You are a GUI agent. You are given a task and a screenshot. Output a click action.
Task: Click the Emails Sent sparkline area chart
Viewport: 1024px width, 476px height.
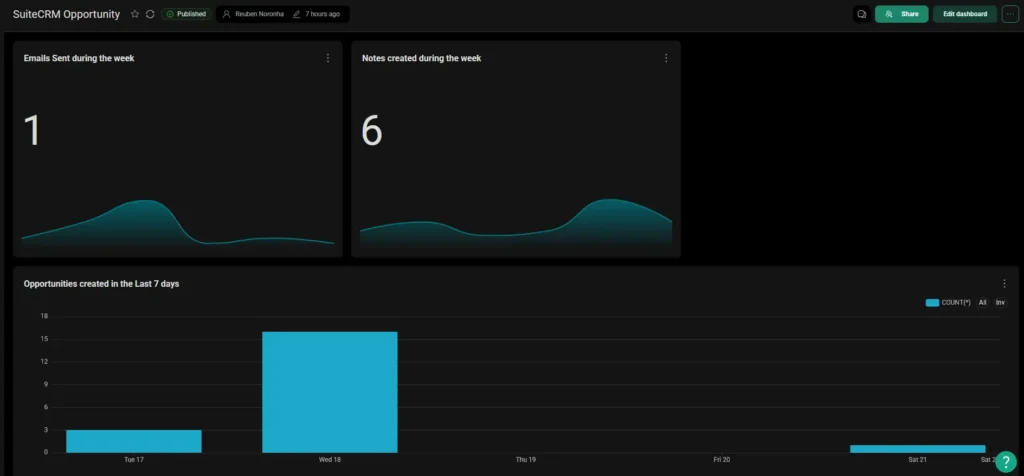point(178,223)
